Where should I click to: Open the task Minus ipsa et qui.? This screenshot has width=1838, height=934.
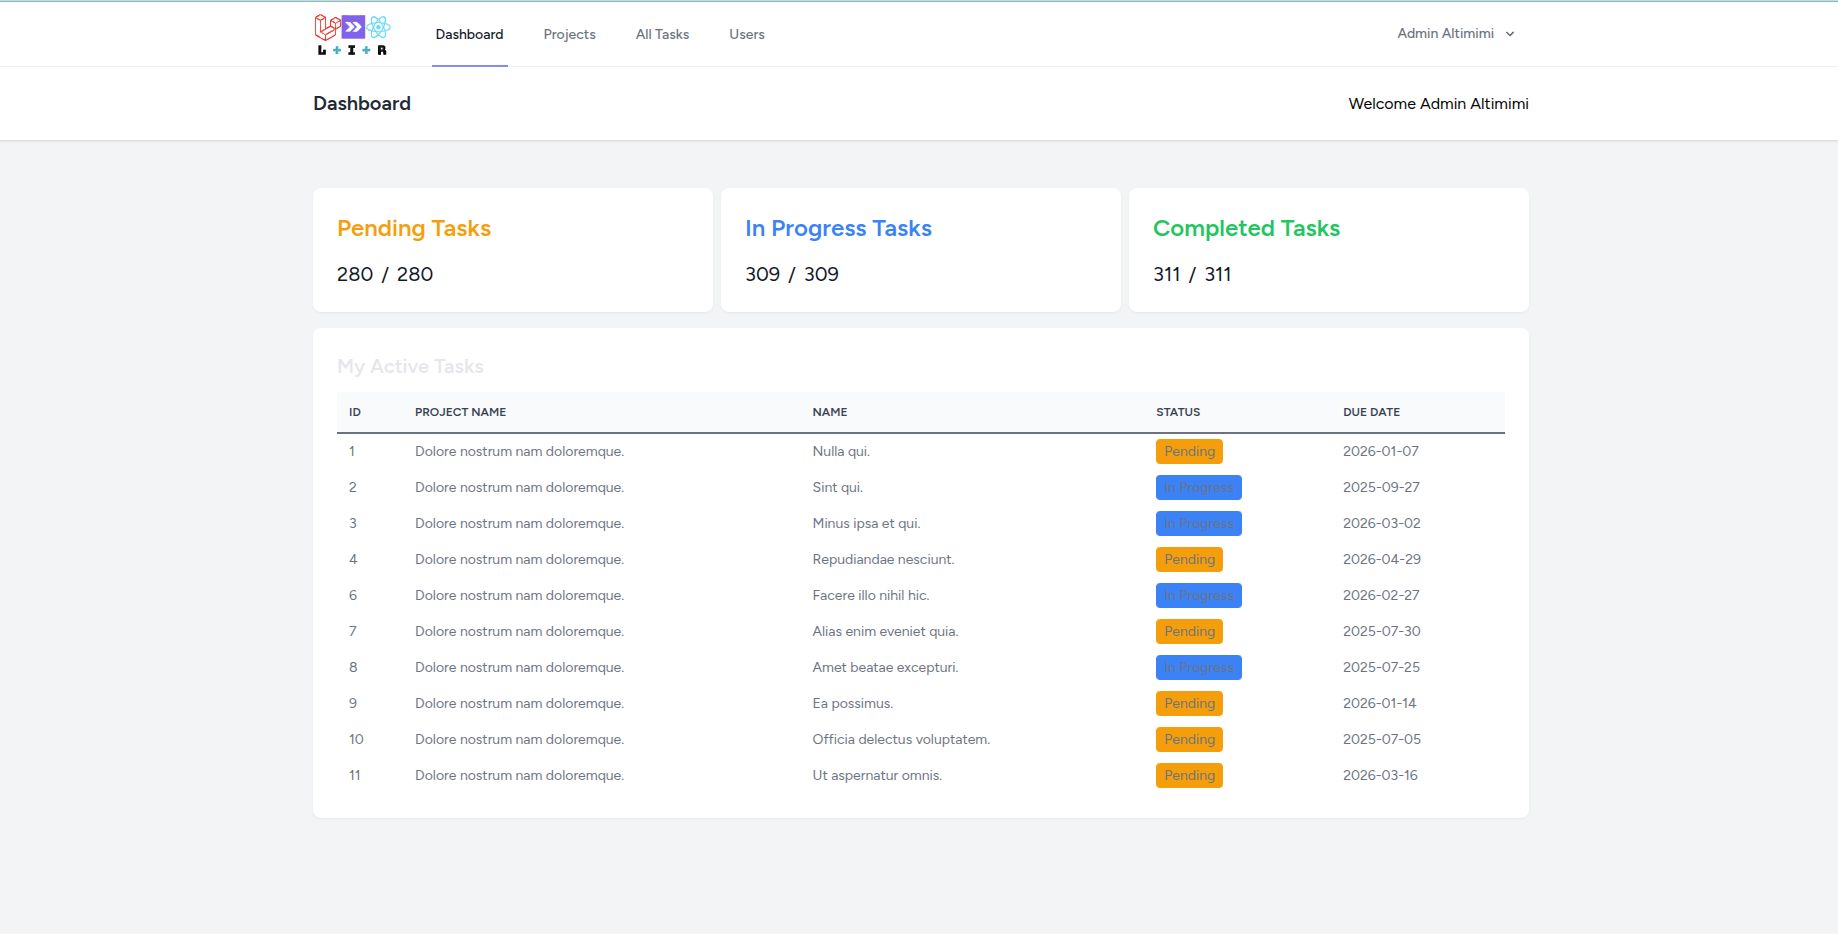pos(866,524)
